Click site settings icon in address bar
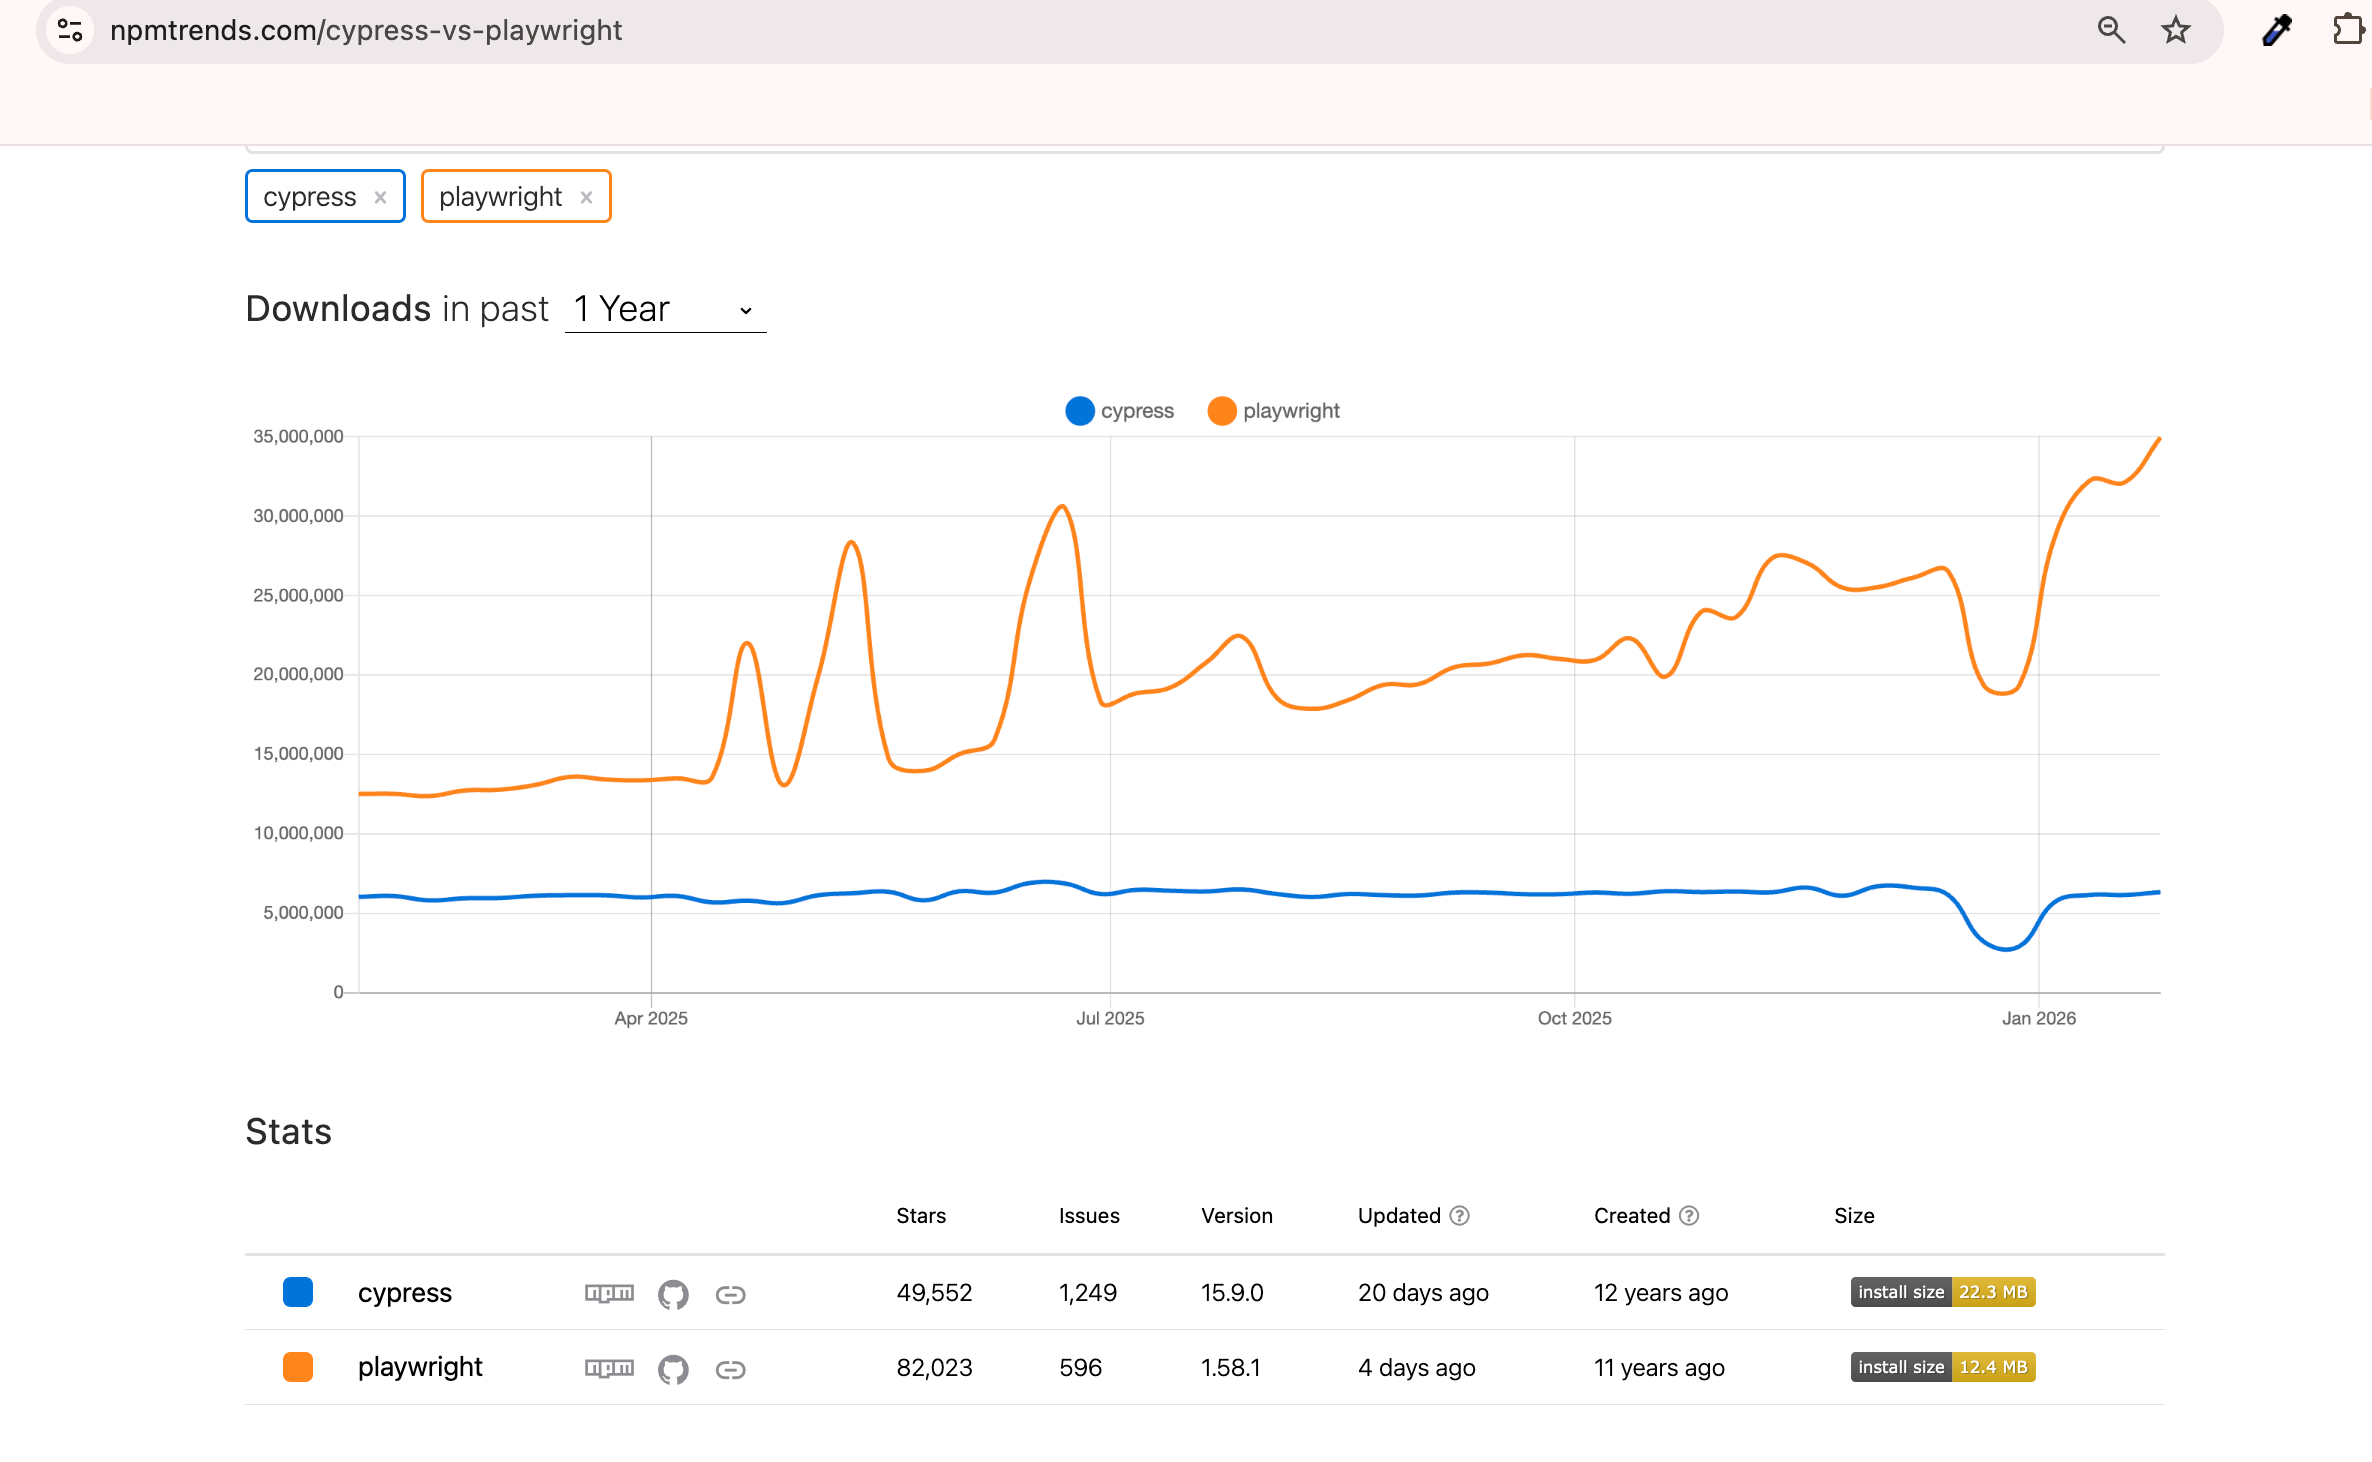2372x1462 pixels. click(70, 30)
